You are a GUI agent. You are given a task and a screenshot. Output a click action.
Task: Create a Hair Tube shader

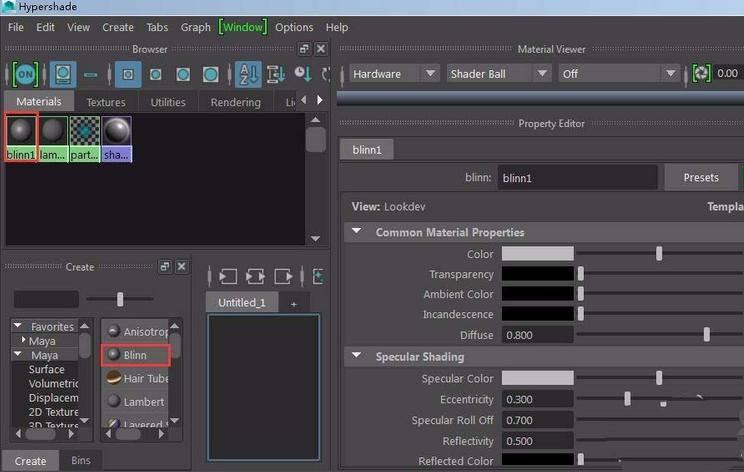136,379
